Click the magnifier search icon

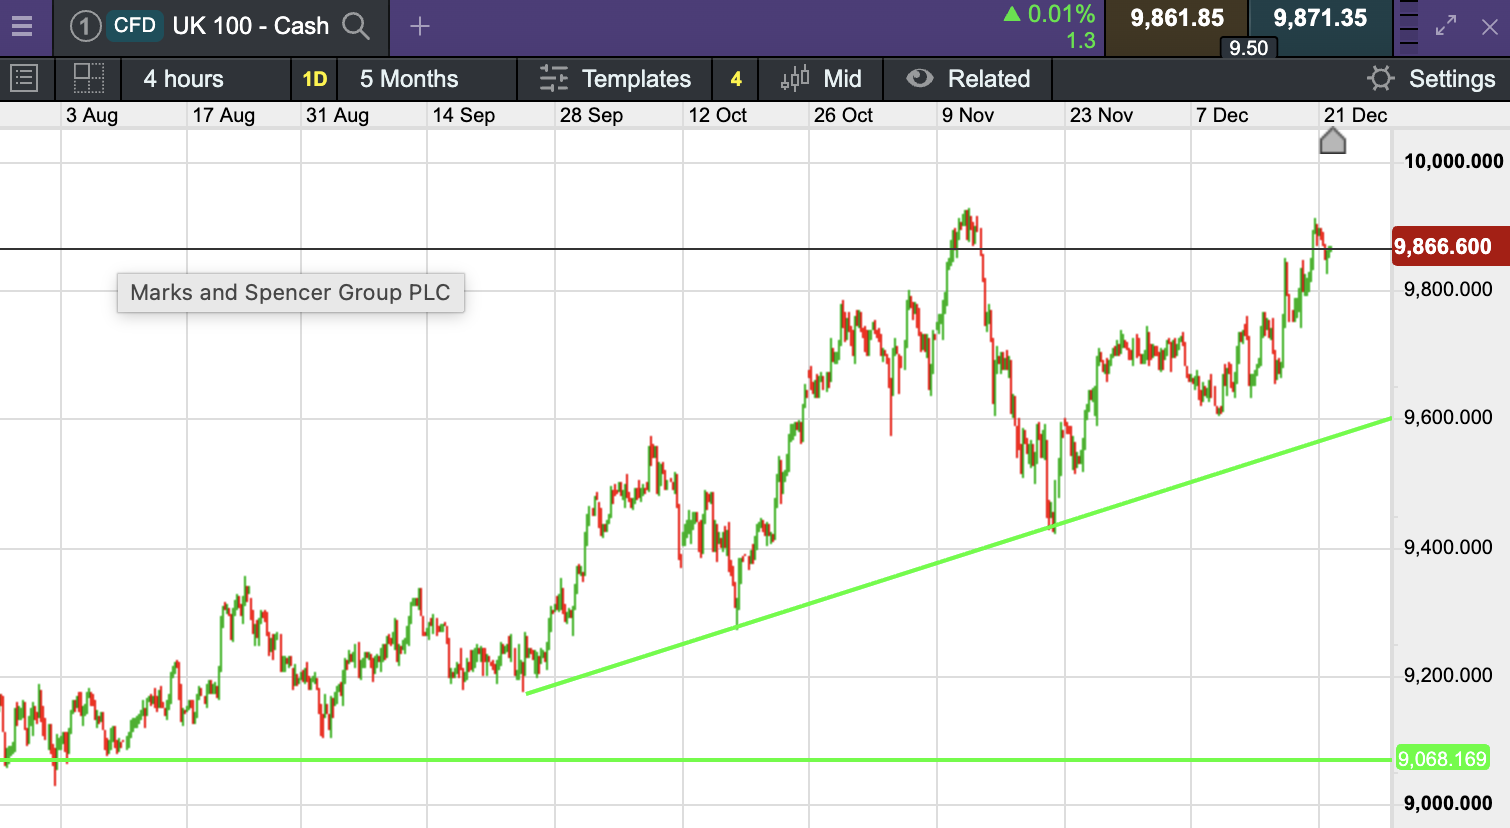[356, 26]
